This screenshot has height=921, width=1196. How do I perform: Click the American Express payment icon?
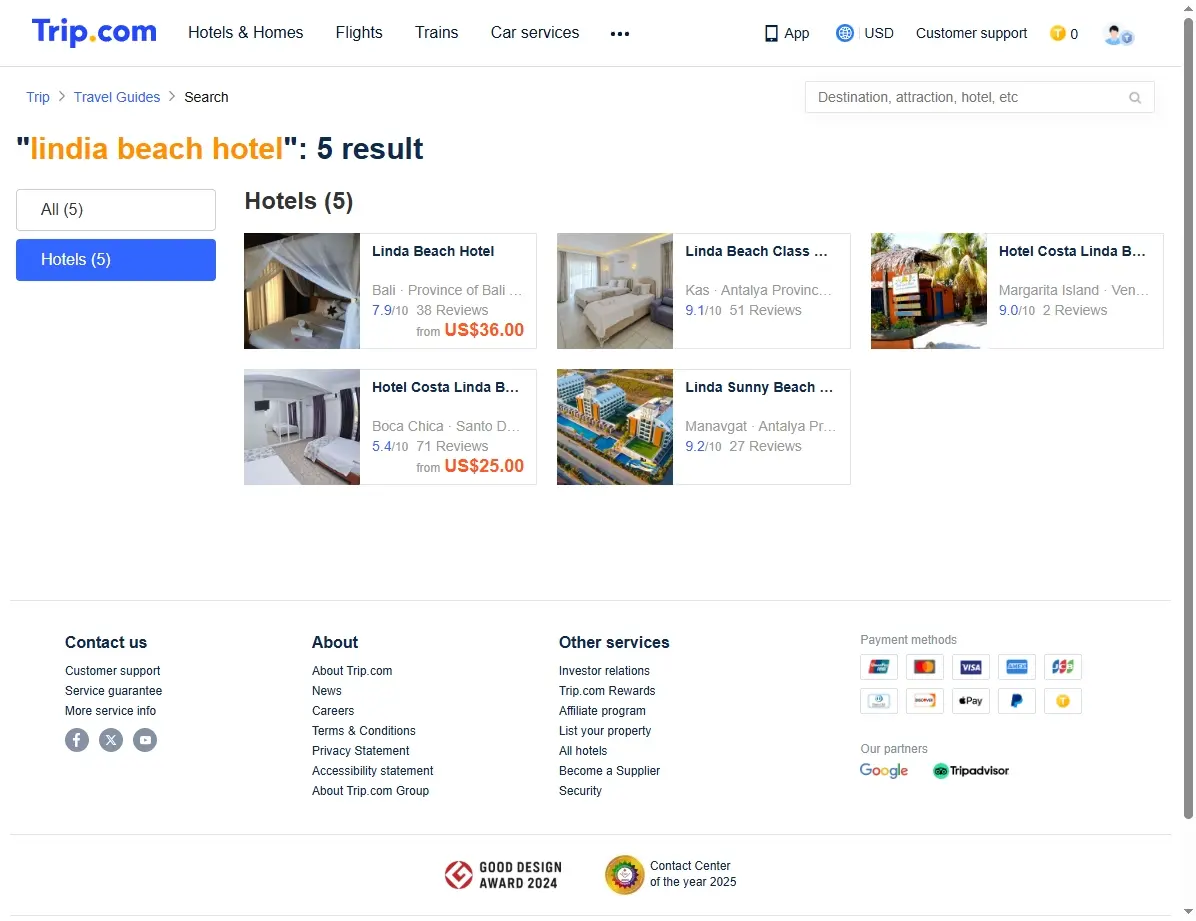click(x=1017, y=667)
